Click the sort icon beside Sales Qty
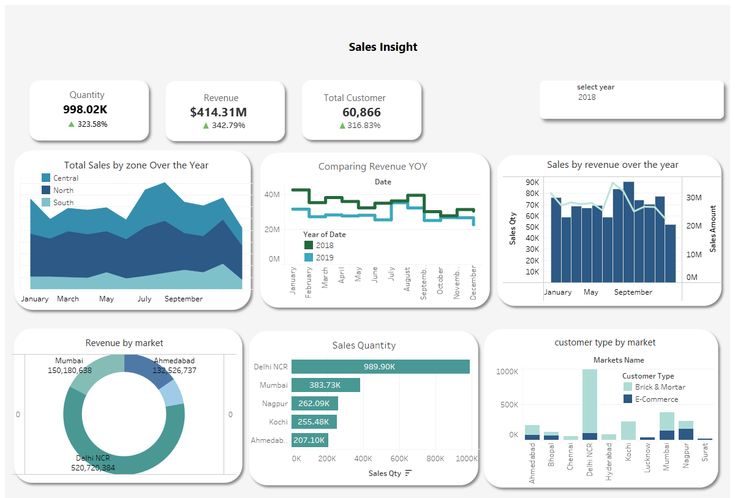The height and width of the screenshot is (498, 735). (x=408, y=473)
